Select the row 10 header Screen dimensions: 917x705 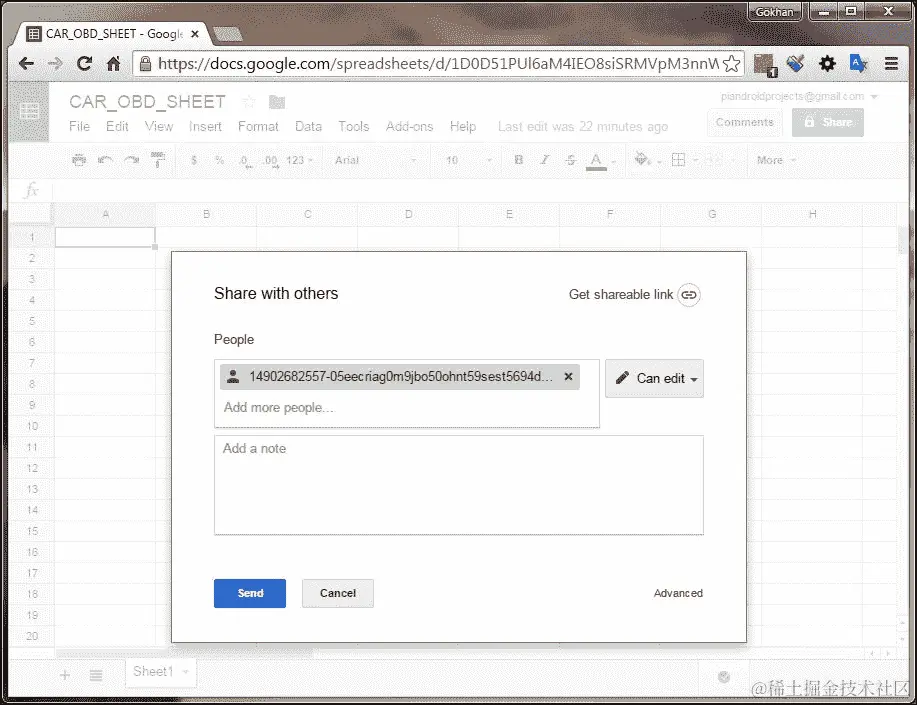(x=32, y=426)
